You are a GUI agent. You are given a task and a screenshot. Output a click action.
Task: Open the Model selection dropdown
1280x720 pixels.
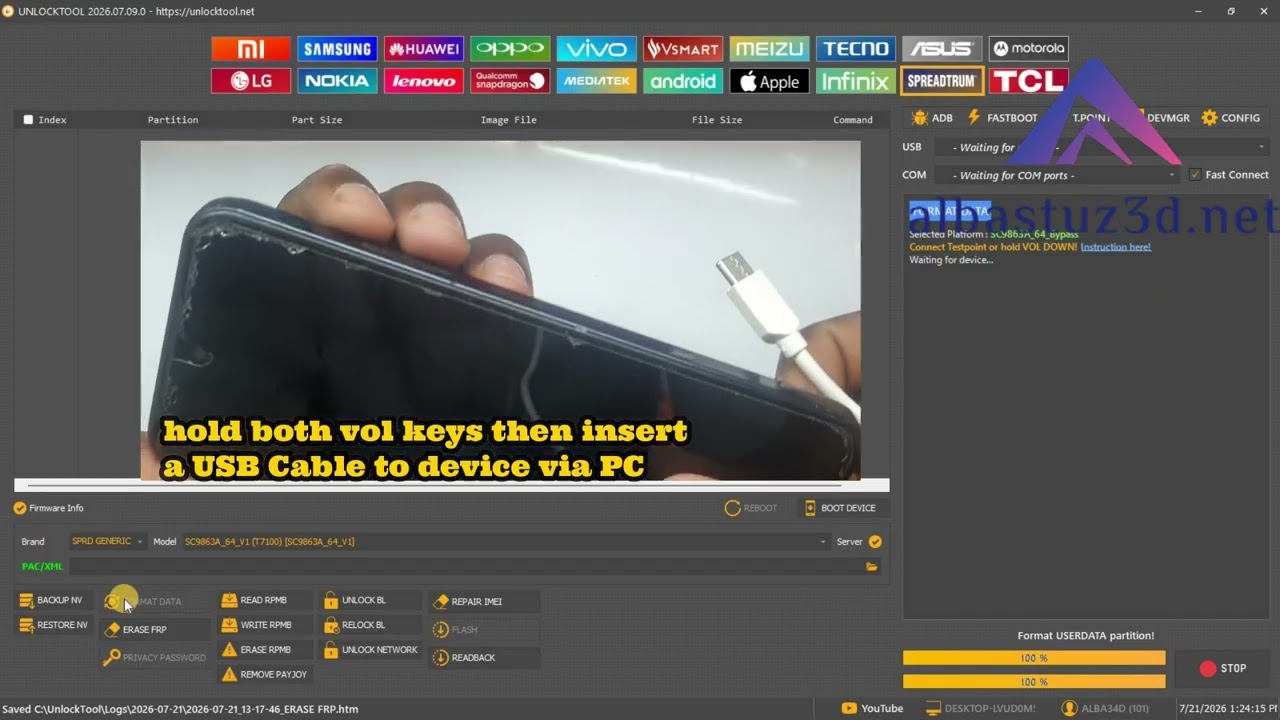tap(506, 542)
